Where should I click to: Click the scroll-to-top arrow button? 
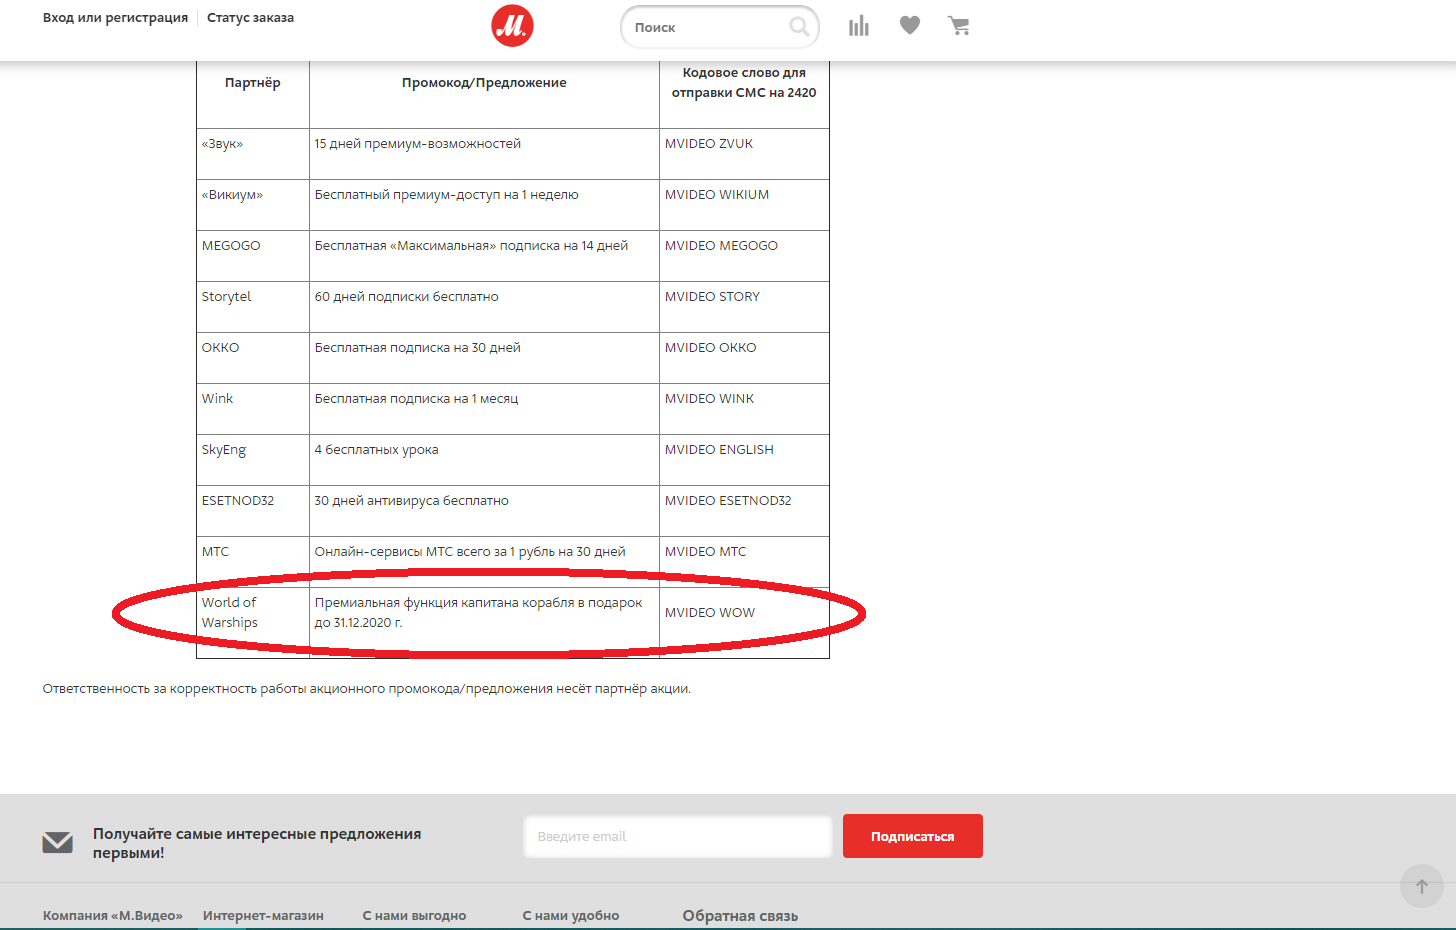(x=1421, y=886)
